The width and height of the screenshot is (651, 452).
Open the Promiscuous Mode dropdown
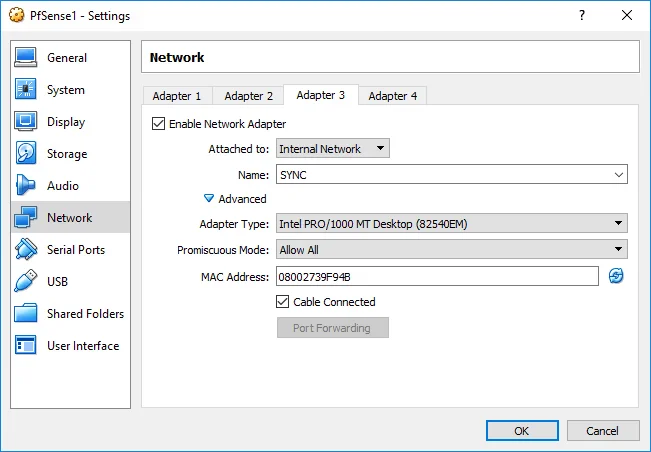click(451, 250)
